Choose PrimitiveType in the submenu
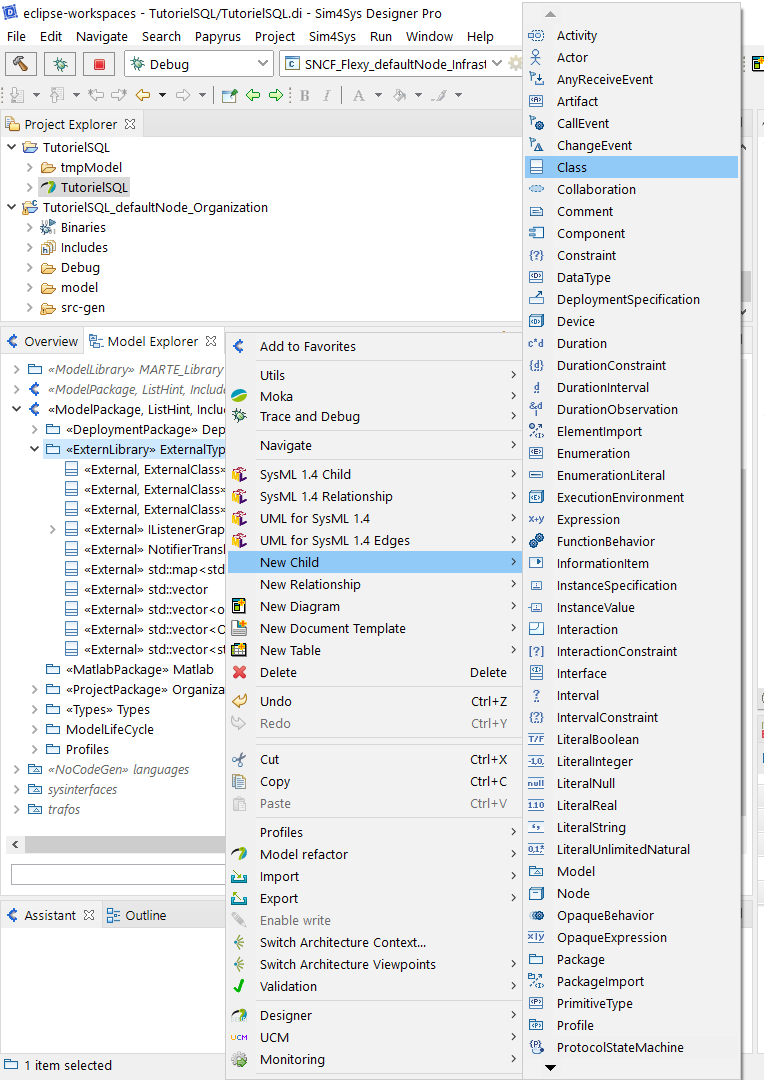The height and width of the screenshot is (1080, 764). click(x=632, y=1004)
